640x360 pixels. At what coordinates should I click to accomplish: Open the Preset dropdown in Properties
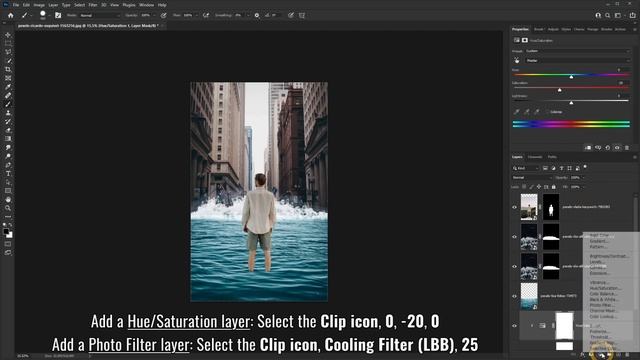(577, 51)
